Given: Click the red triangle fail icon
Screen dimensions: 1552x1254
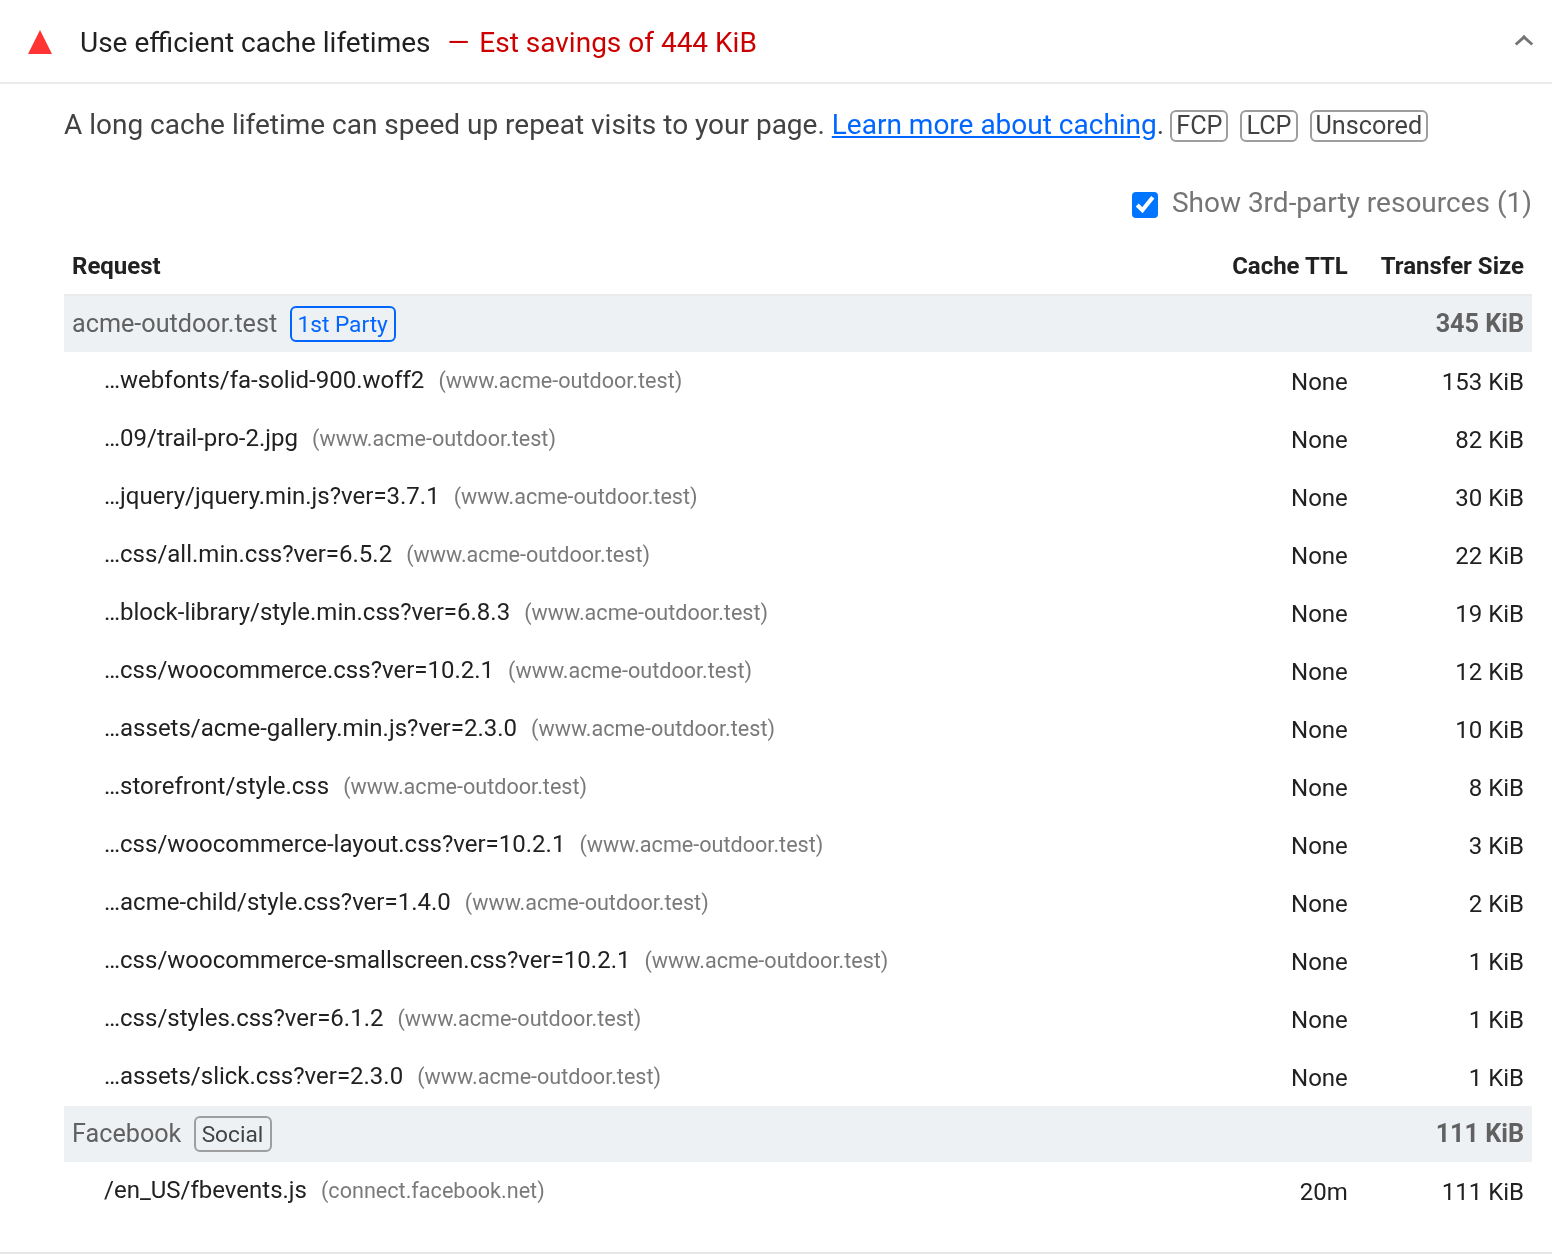Looking at the screenshot, I should 40,43.
